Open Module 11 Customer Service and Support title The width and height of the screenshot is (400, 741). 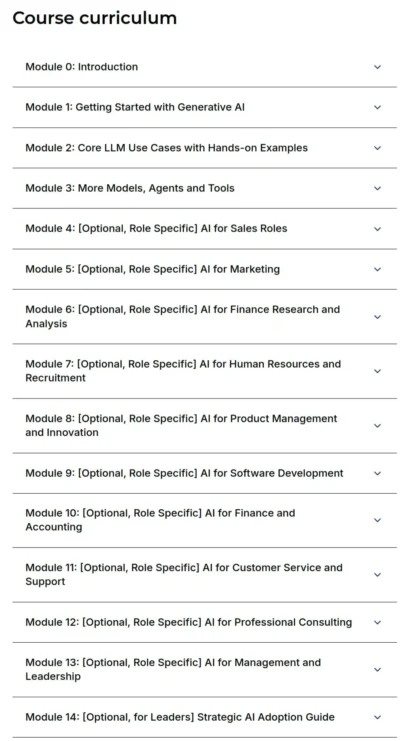(x=184, y=574)
